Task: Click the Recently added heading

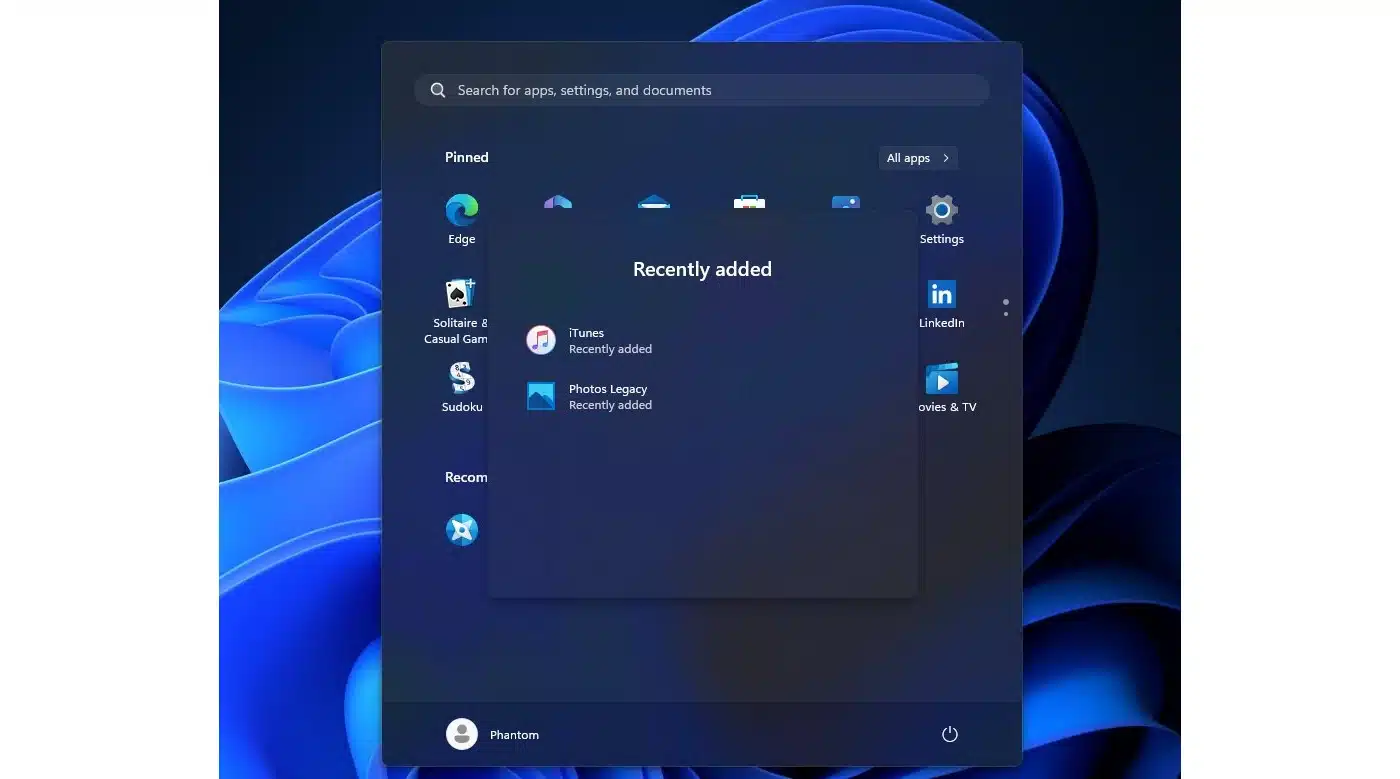Action: [702, 269]
